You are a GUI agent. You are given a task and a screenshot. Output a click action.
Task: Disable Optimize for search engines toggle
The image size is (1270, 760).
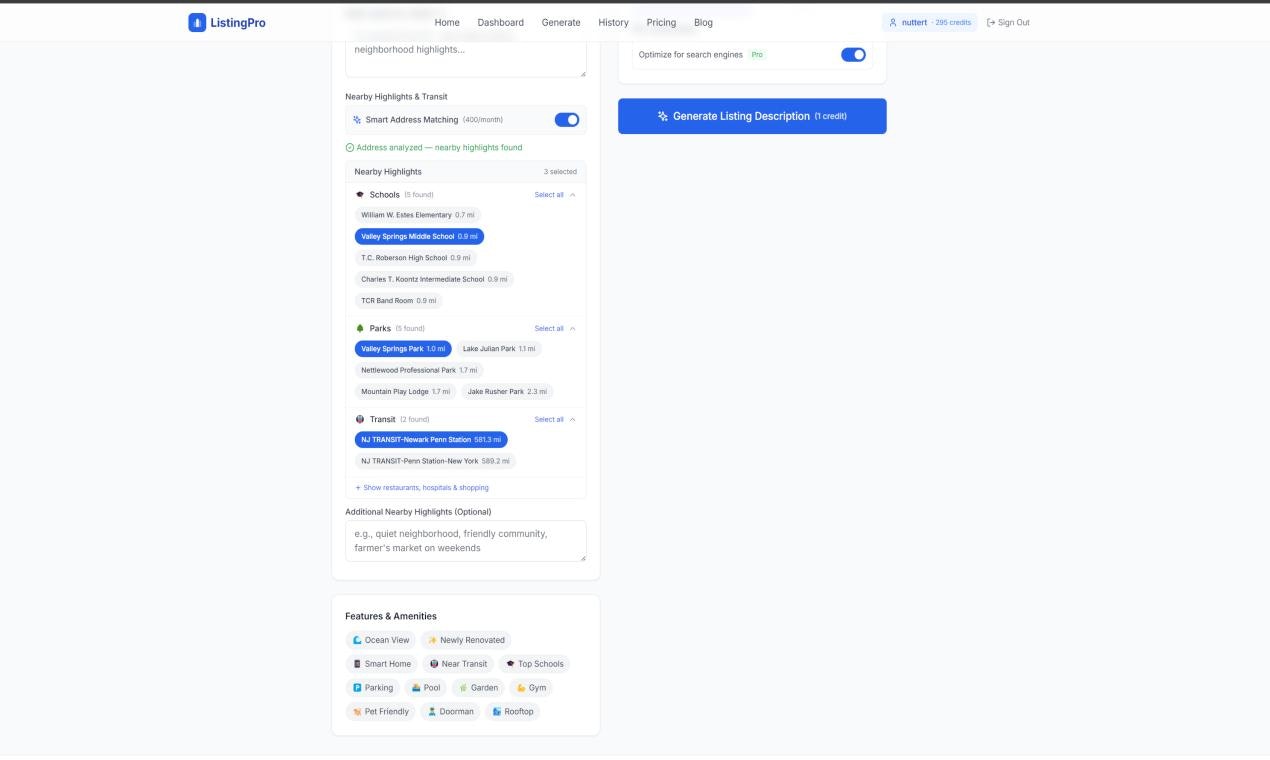tap(853, 55)
